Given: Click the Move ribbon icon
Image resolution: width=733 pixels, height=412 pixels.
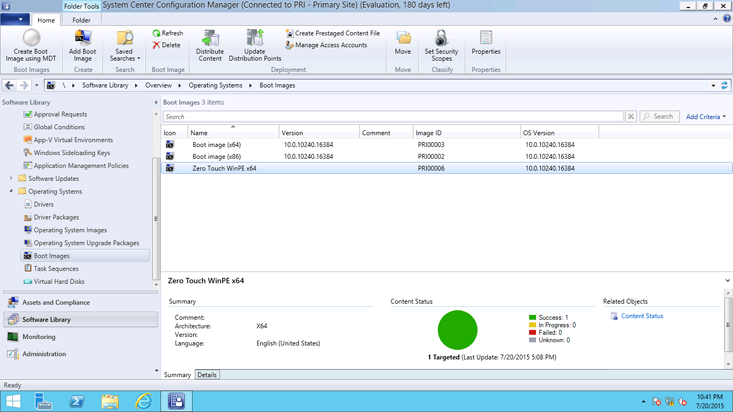Looking at the screenshot, I should (403, 40).
